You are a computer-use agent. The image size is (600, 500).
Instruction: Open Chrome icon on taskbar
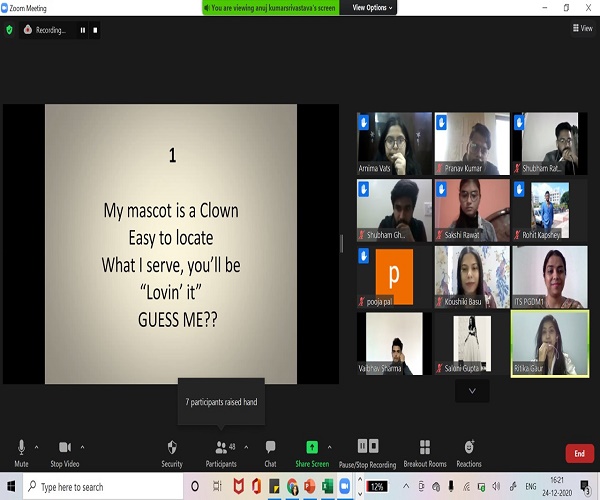(292, 487)
